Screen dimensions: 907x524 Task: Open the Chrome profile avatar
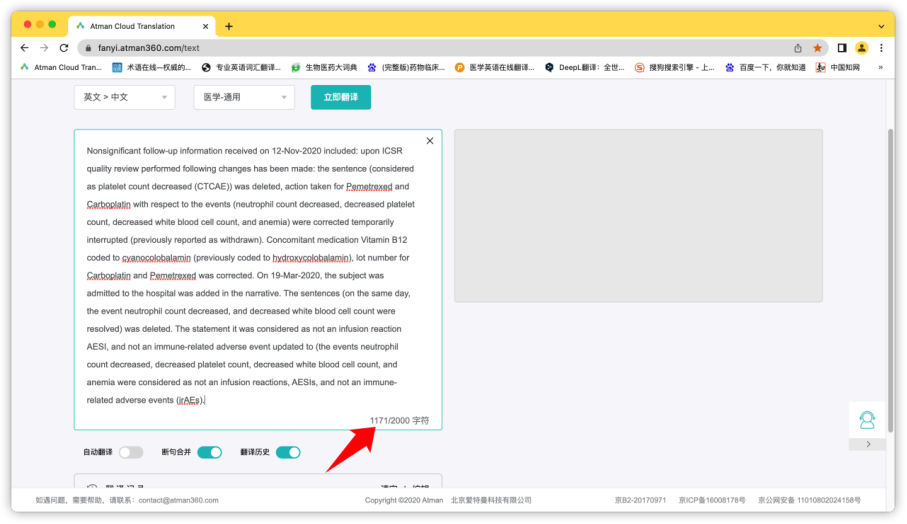tap(861, 48)
